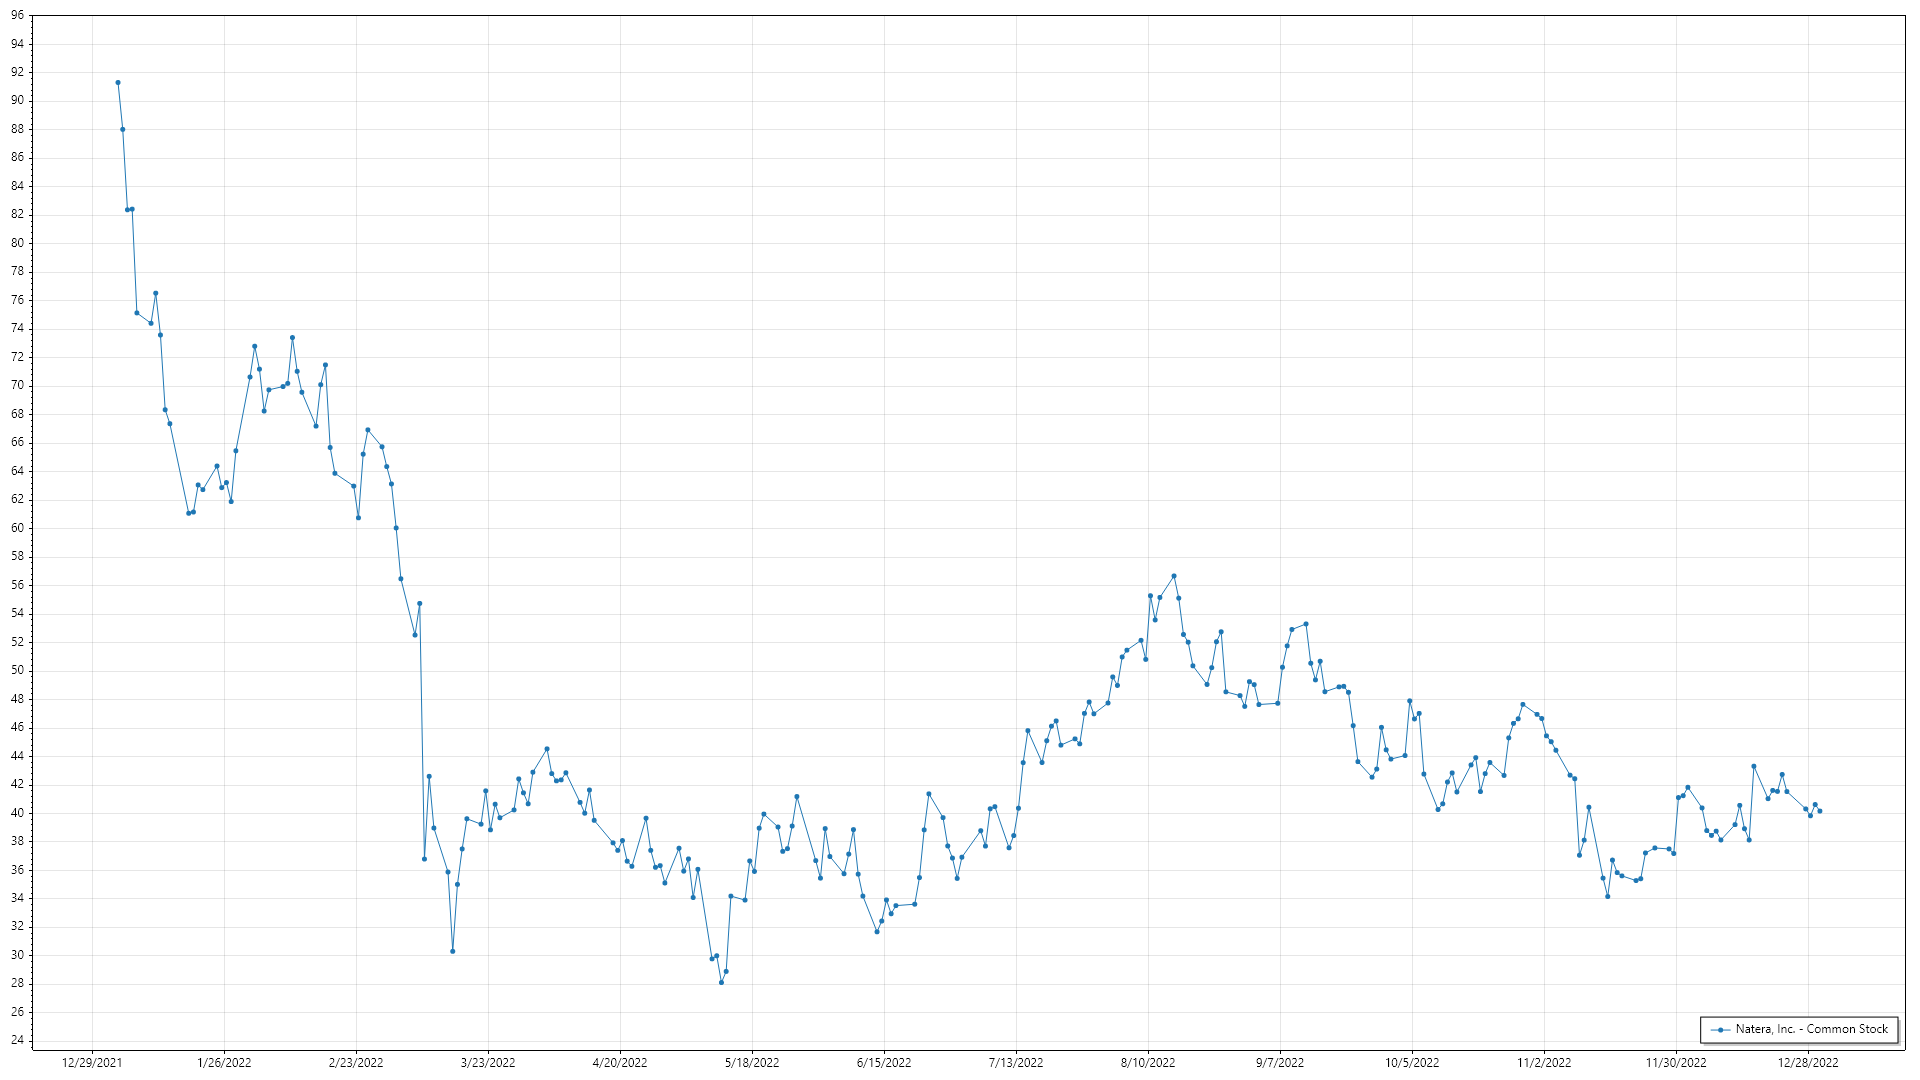The width and height of the screenshot is (1920, 1080).
Task: Click the 24 value on y-axis
Action: [x=17, y=1040]
